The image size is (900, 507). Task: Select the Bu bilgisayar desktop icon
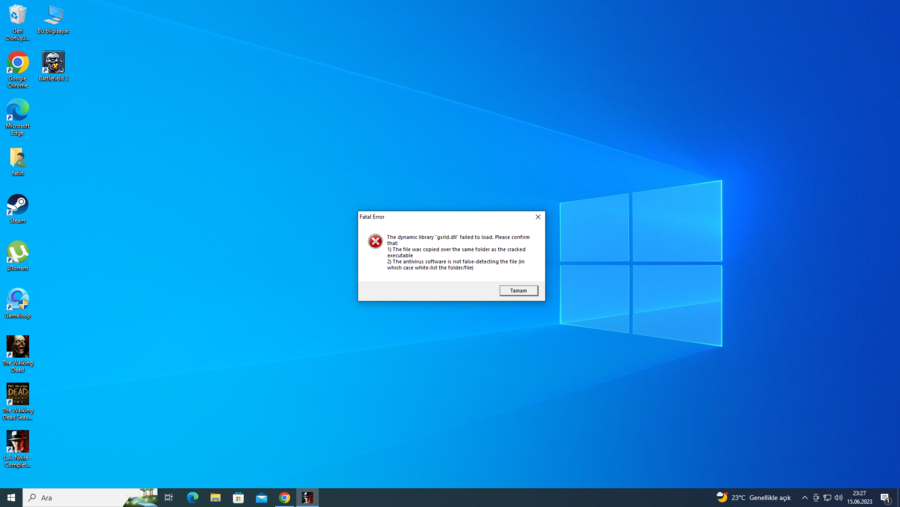[x=53, y=20]
